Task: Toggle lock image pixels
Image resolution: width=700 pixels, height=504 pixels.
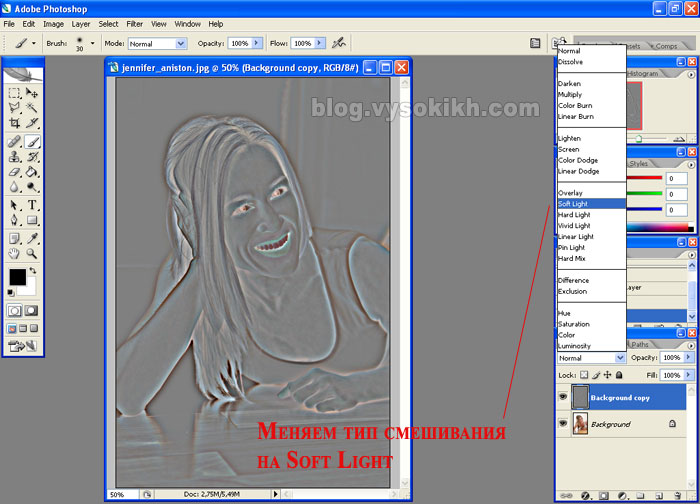Action: click(596, 375)
